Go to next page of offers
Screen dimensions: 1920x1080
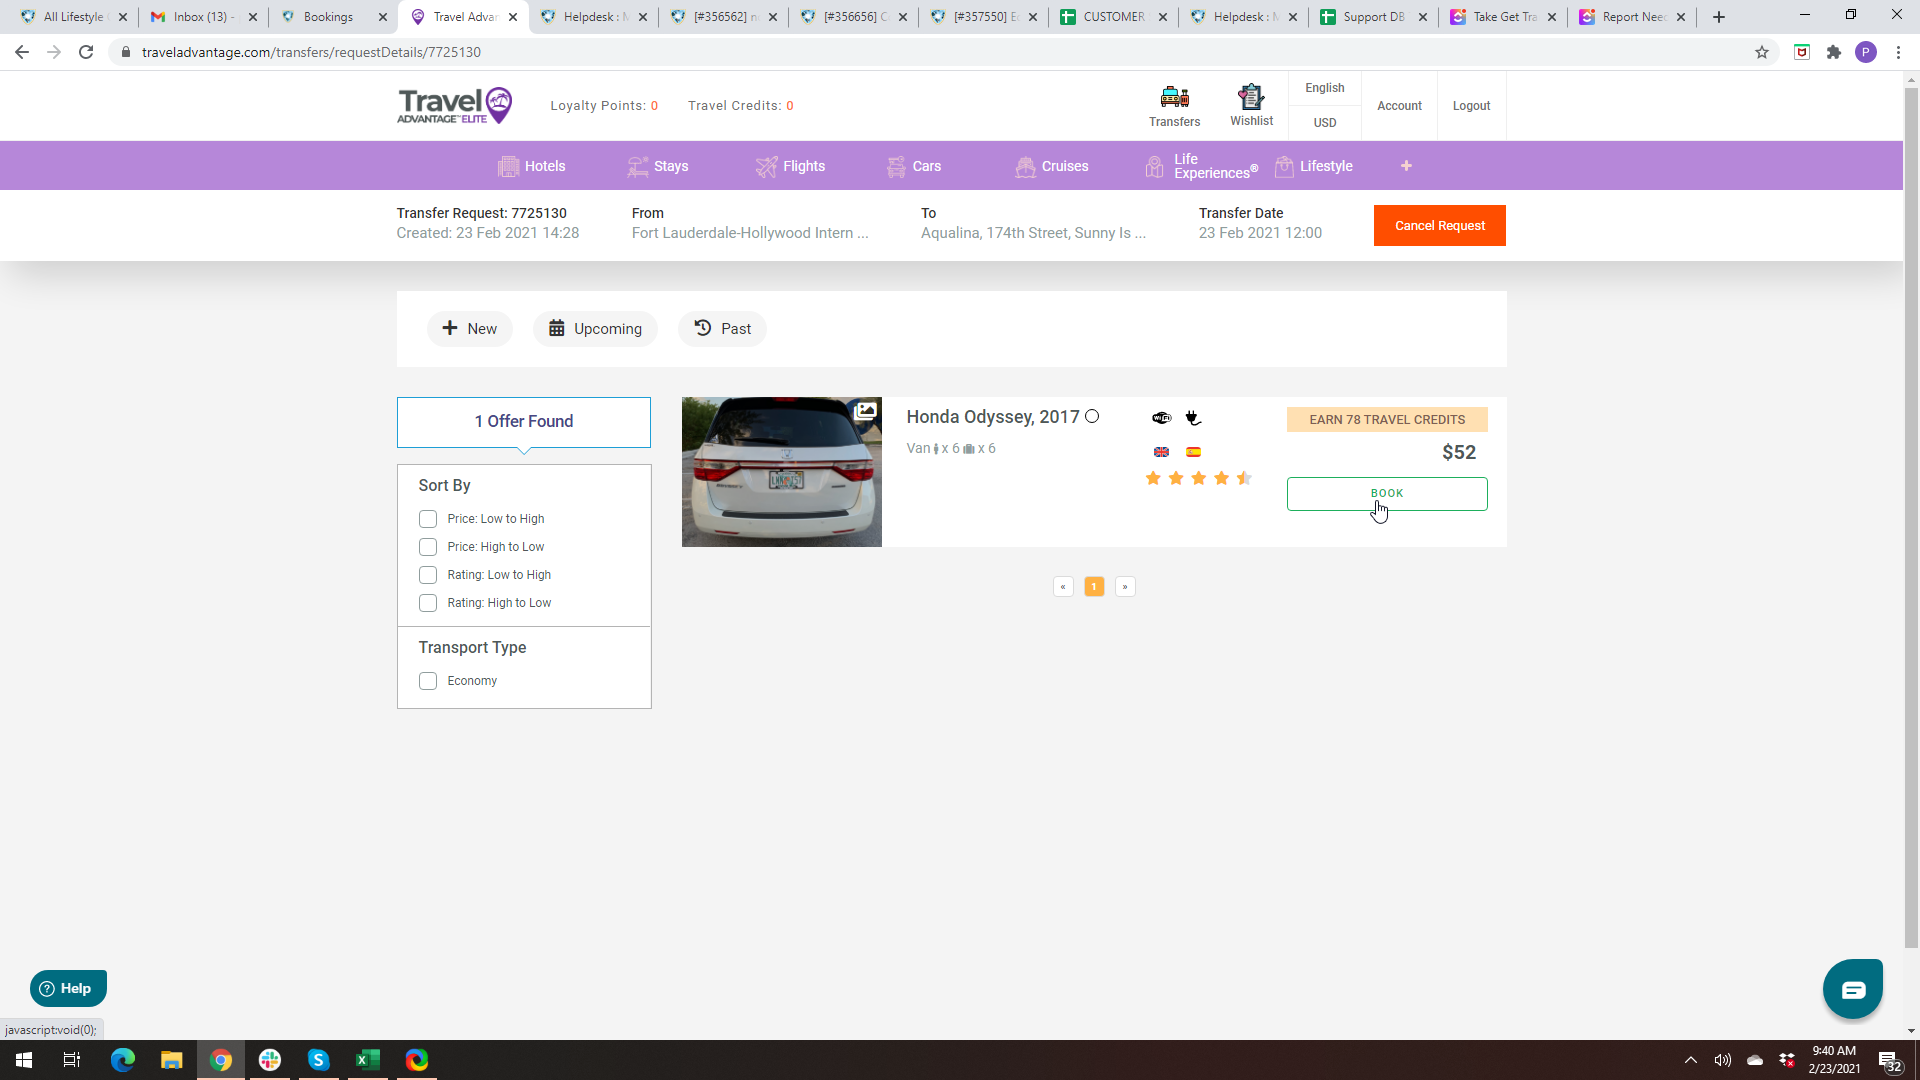tap(1125, 587)
